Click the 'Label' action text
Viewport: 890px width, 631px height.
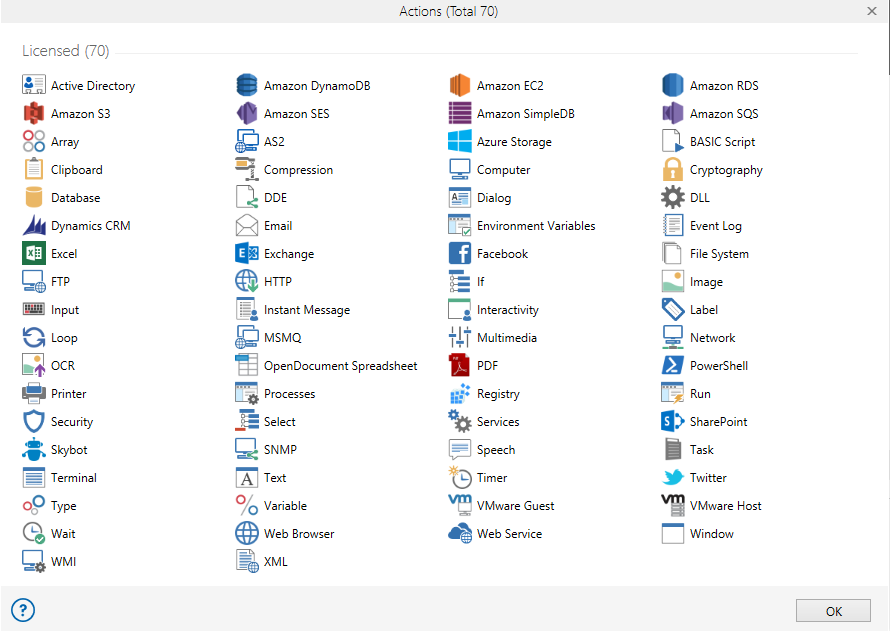(x=704, y=309)
